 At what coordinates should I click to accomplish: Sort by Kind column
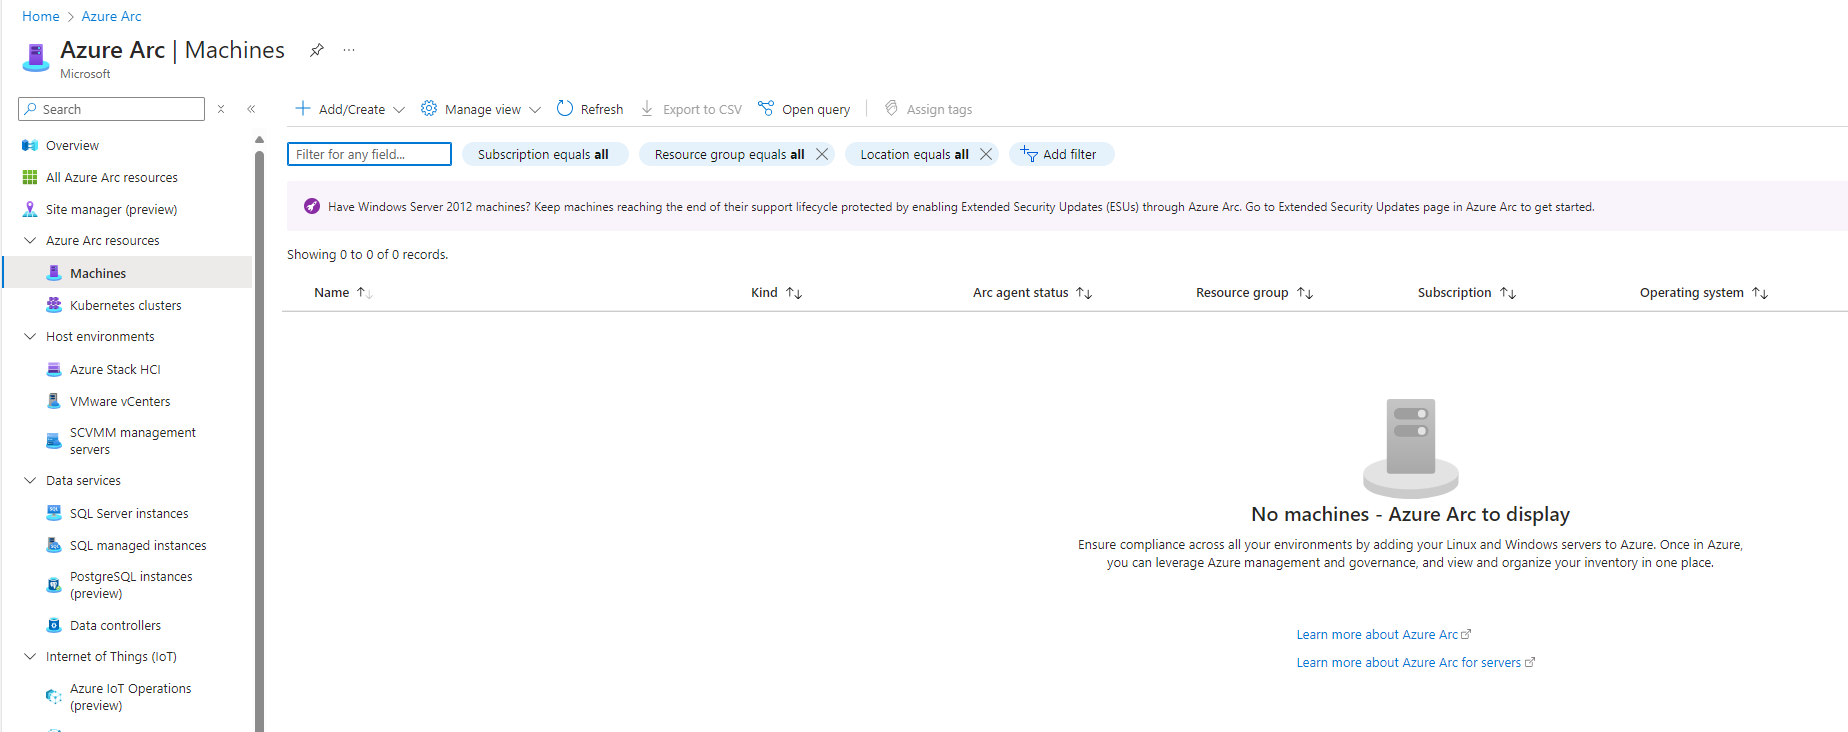click(776, 292)
